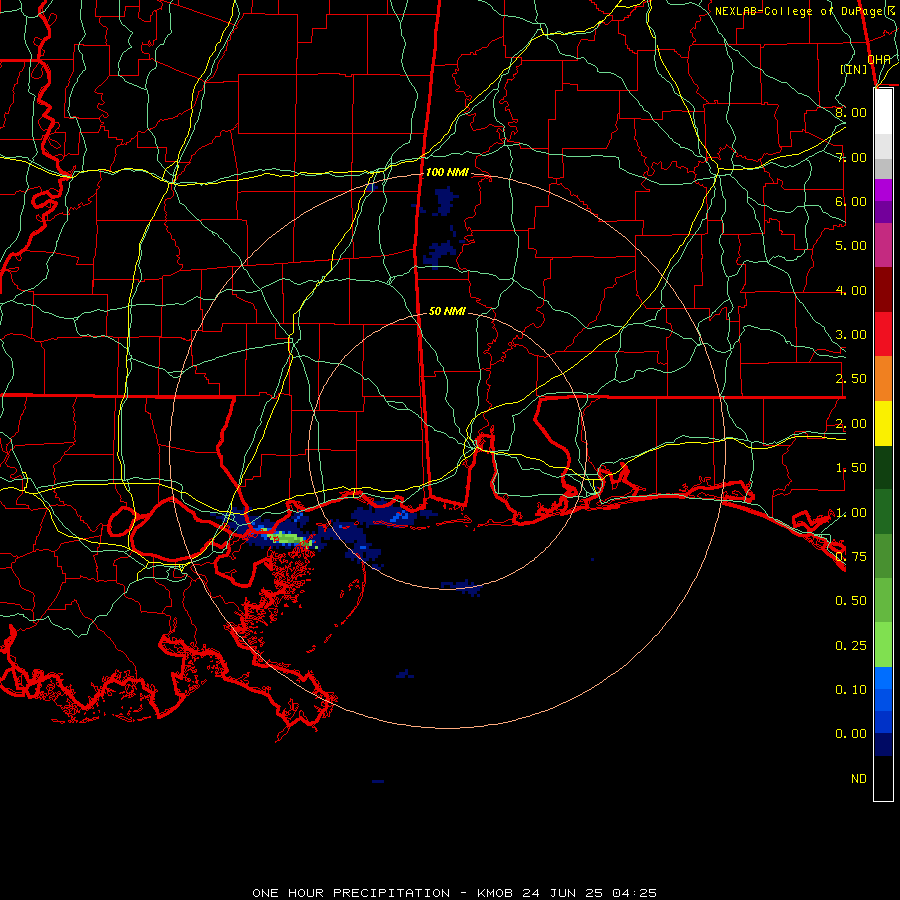Pick the black ND swatch in legend

click(x=883, y=778)
